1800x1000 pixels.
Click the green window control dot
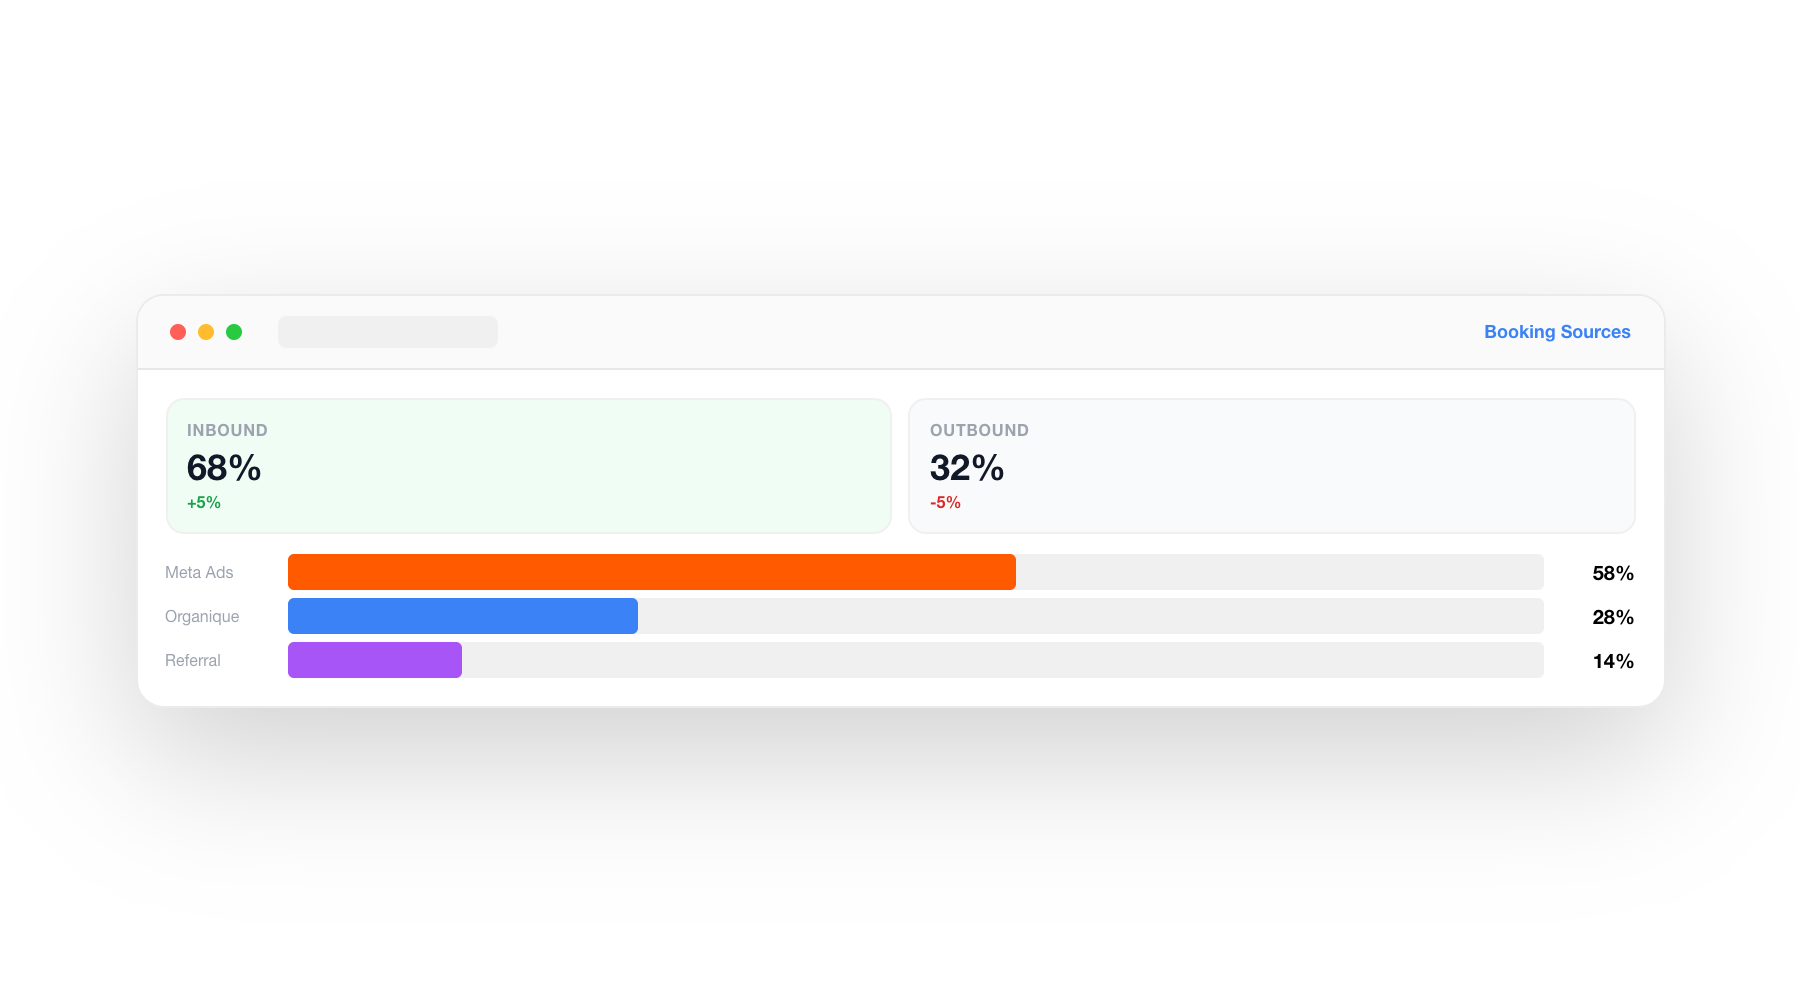point(234,331)
